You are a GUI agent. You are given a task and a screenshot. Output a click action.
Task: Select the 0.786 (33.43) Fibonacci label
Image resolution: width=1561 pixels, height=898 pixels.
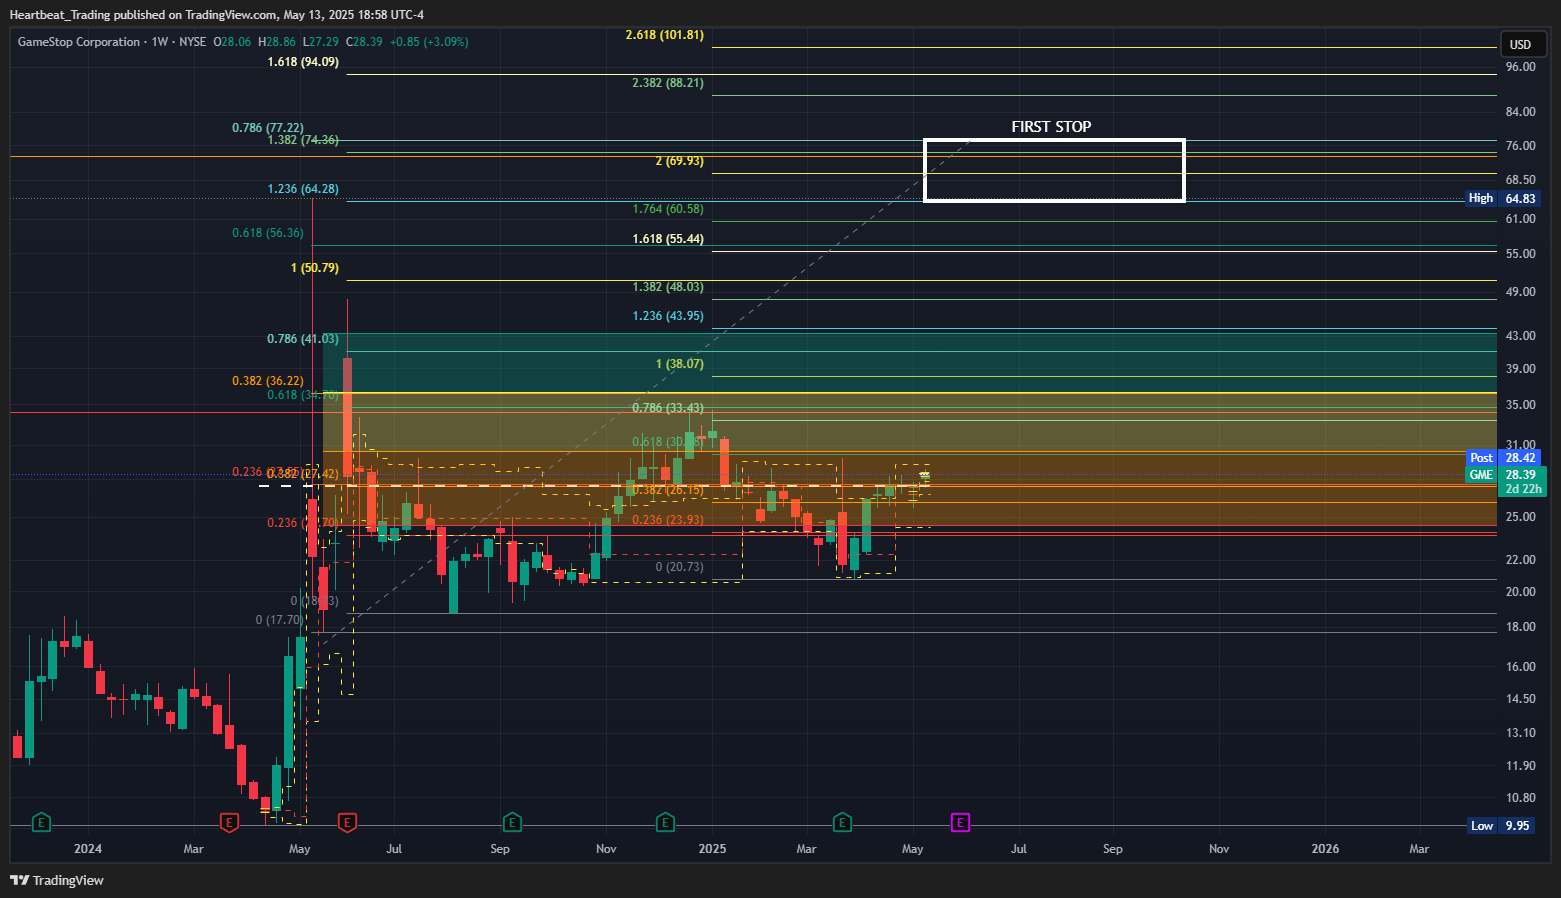[x=668, y=408]
